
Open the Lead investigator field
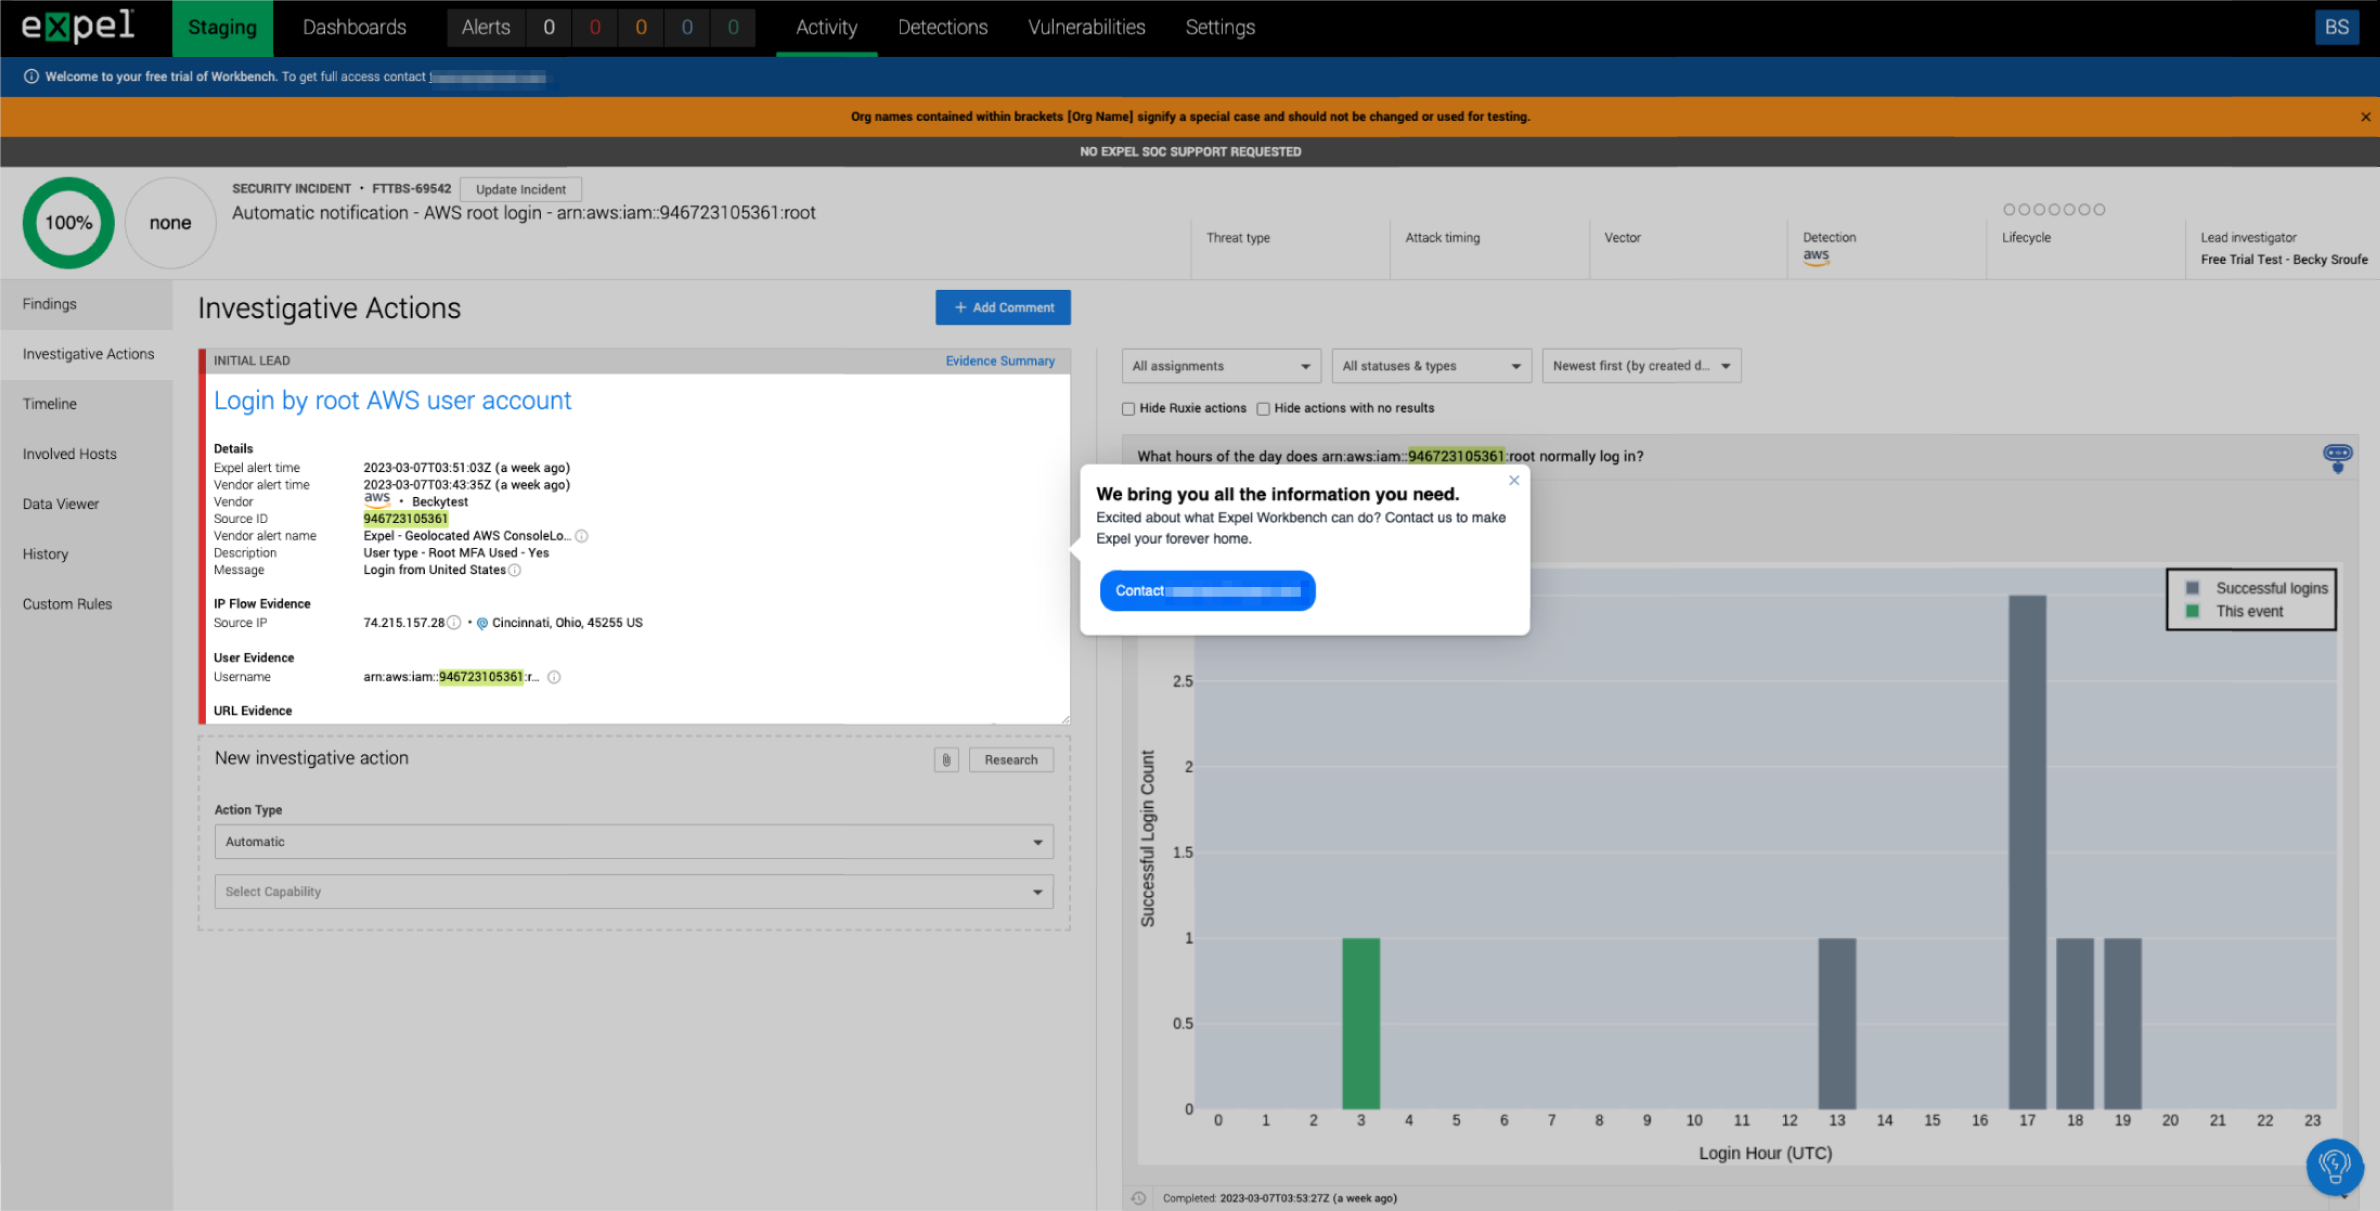pyautogui.click(x=2283, y=248)
